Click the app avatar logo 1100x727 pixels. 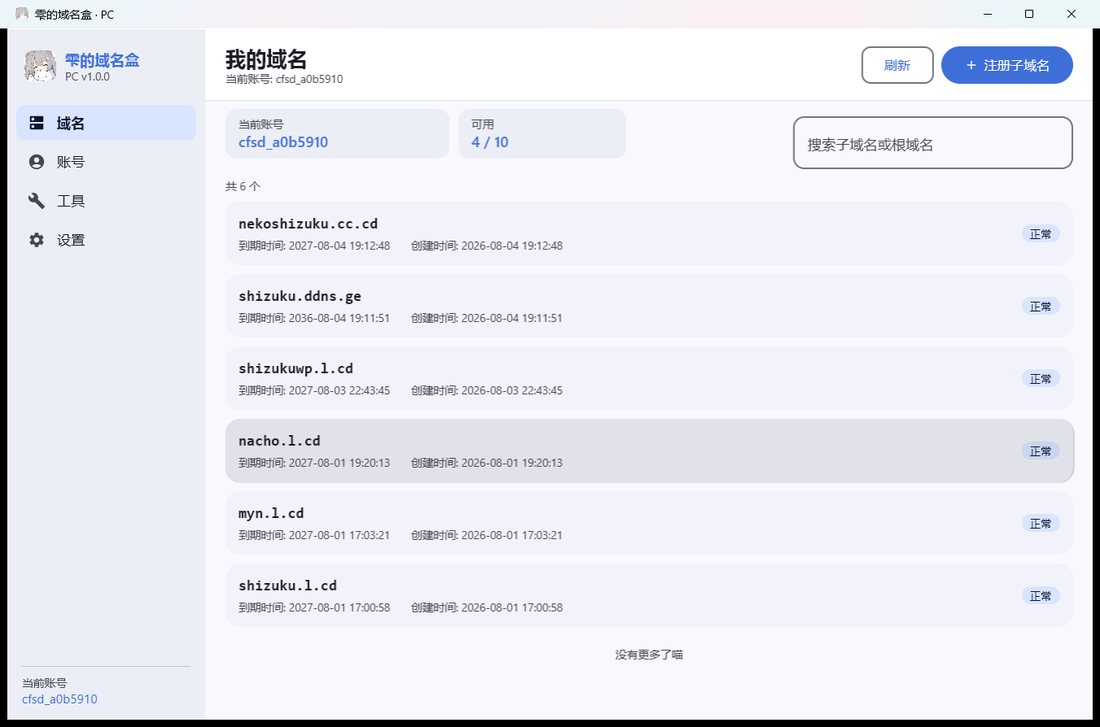(41, 66)
